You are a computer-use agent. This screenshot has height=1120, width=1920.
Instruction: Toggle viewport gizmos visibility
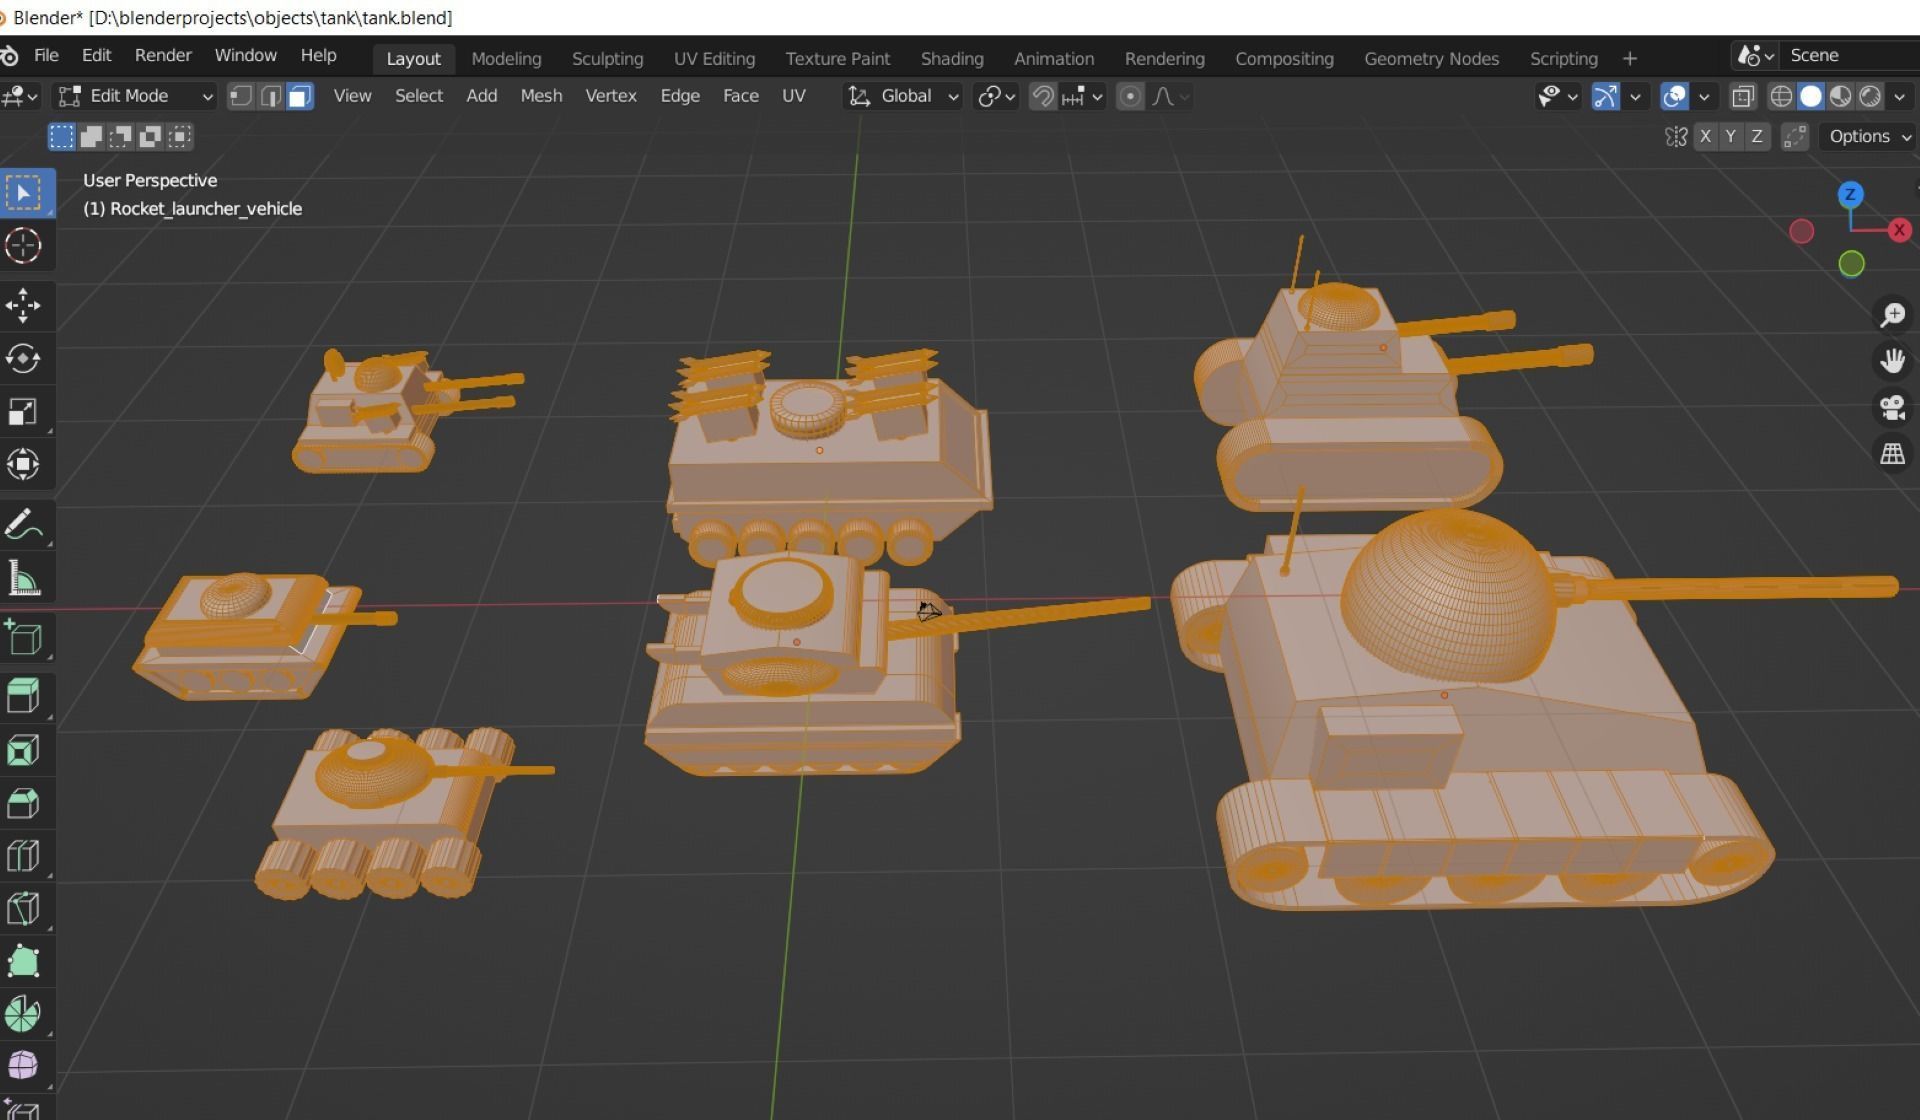pyautogui.click(x=1605, y=96)
